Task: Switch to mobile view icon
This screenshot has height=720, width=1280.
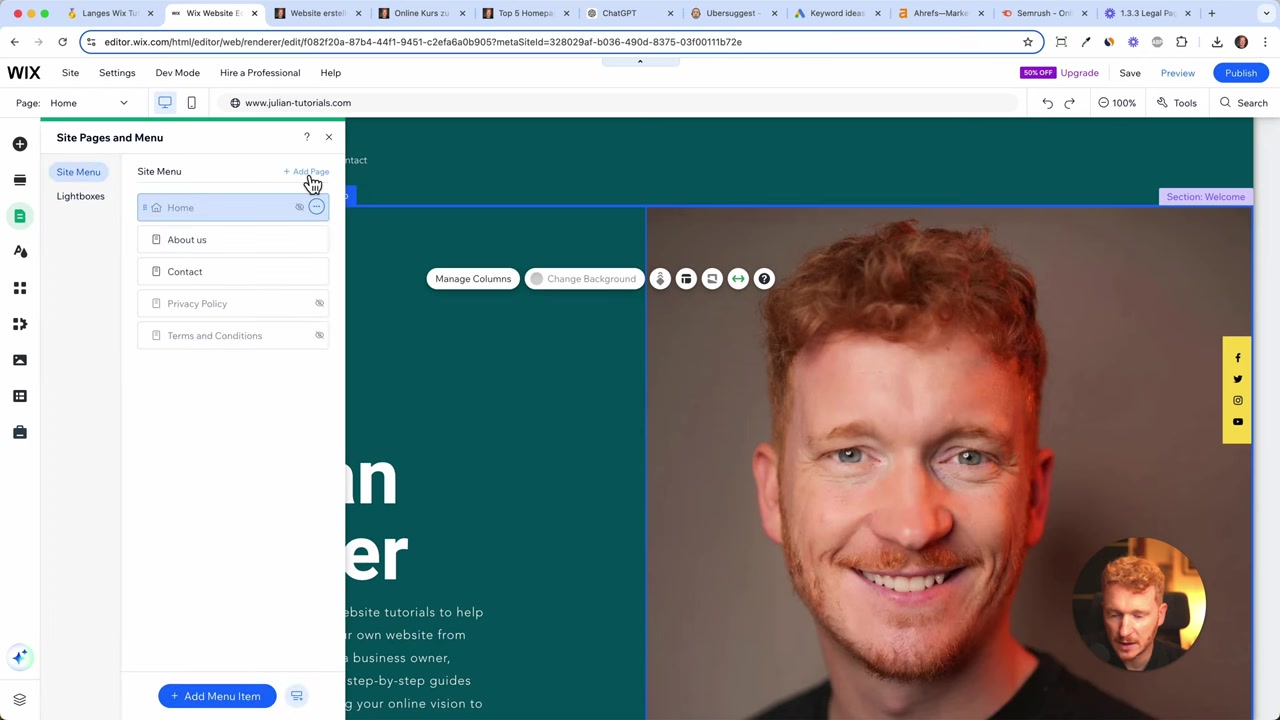Action: point(191,103)
